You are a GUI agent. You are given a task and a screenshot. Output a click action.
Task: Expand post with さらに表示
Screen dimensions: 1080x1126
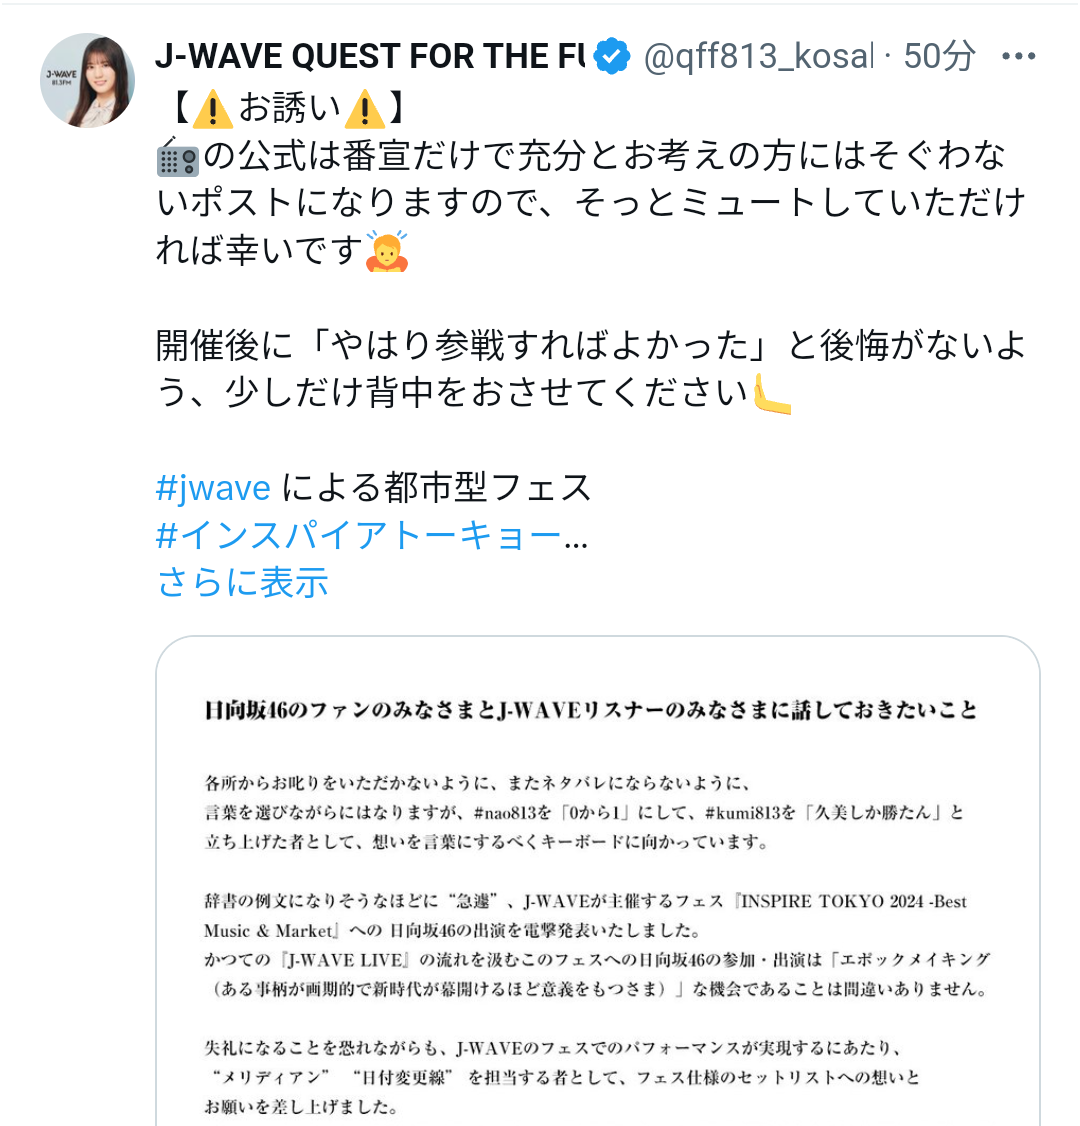(243, 582)
